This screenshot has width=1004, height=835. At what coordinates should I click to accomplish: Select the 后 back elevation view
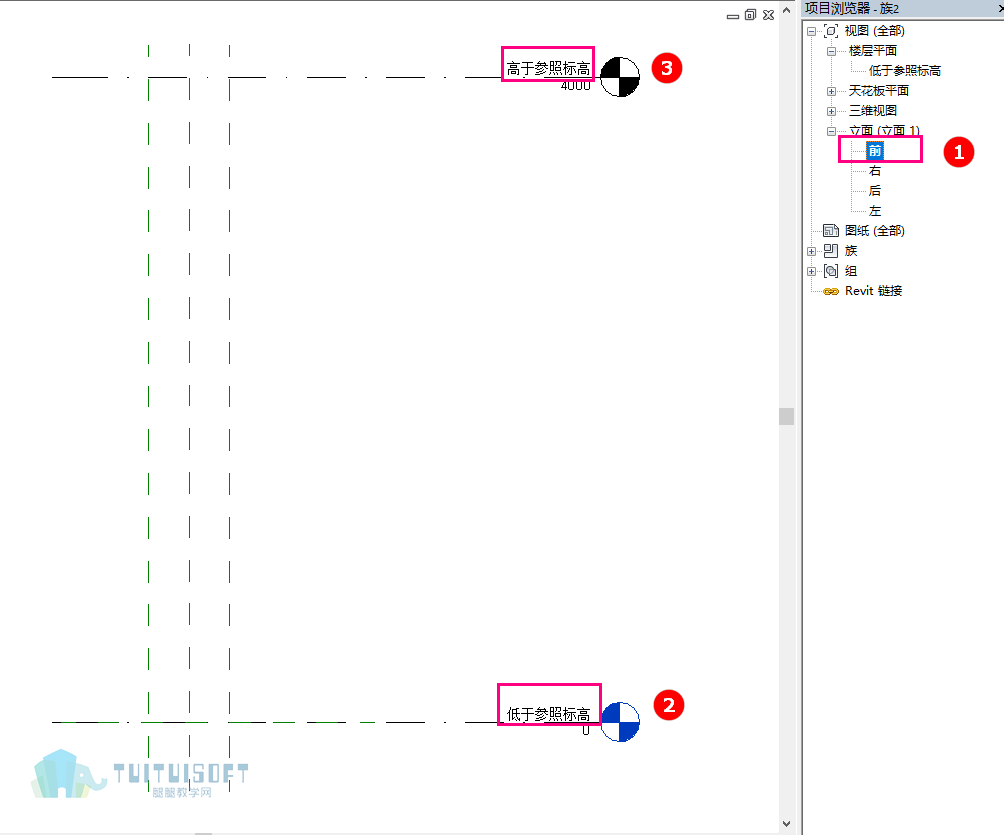pyautogui.click(x=875, y=190)
